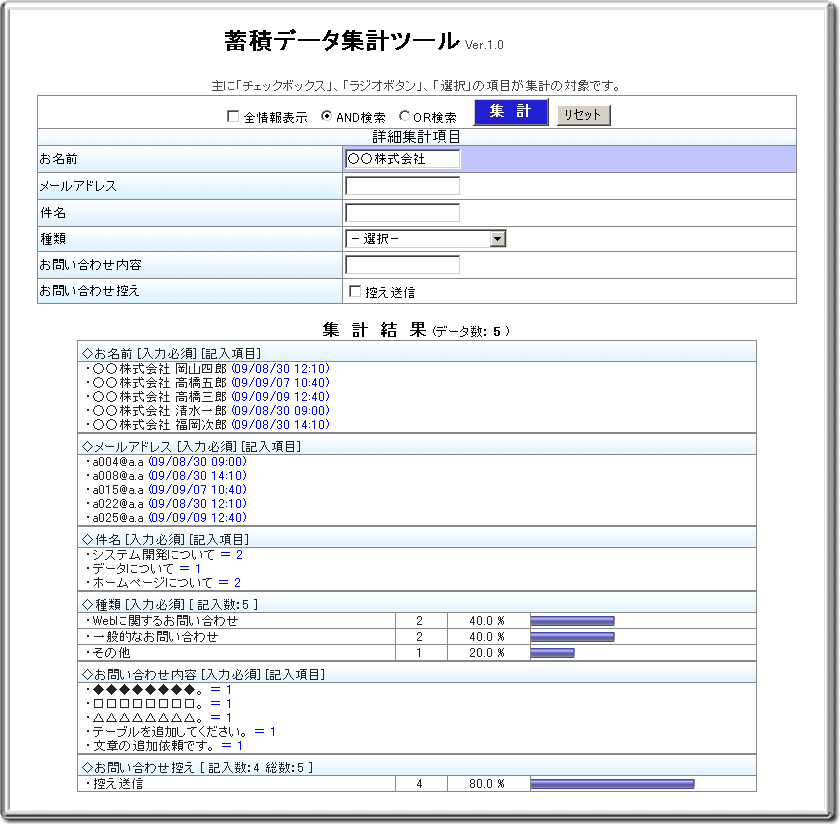Click the □□□□□□□□。 = 1 entry

click(159, 703)
